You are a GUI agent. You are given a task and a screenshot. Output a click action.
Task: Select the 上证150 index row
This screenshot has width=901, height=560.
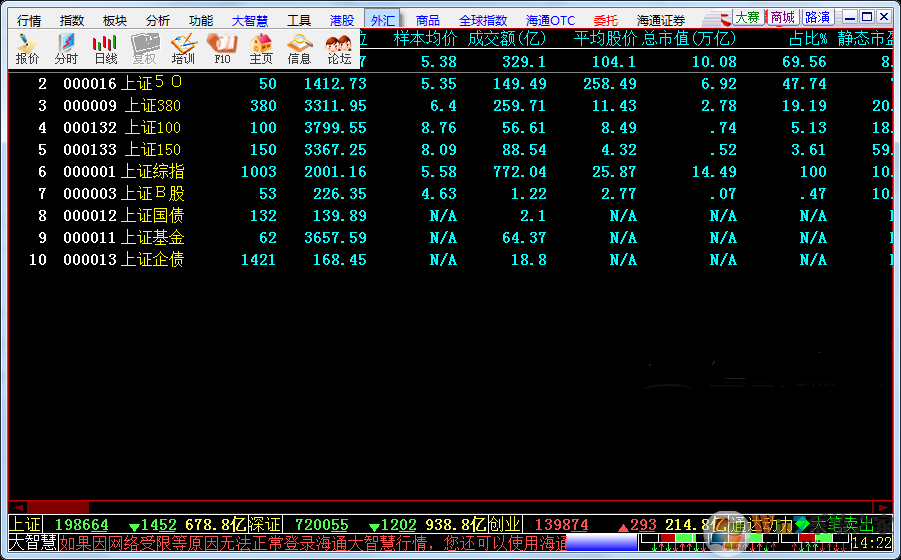pos(450,150)
